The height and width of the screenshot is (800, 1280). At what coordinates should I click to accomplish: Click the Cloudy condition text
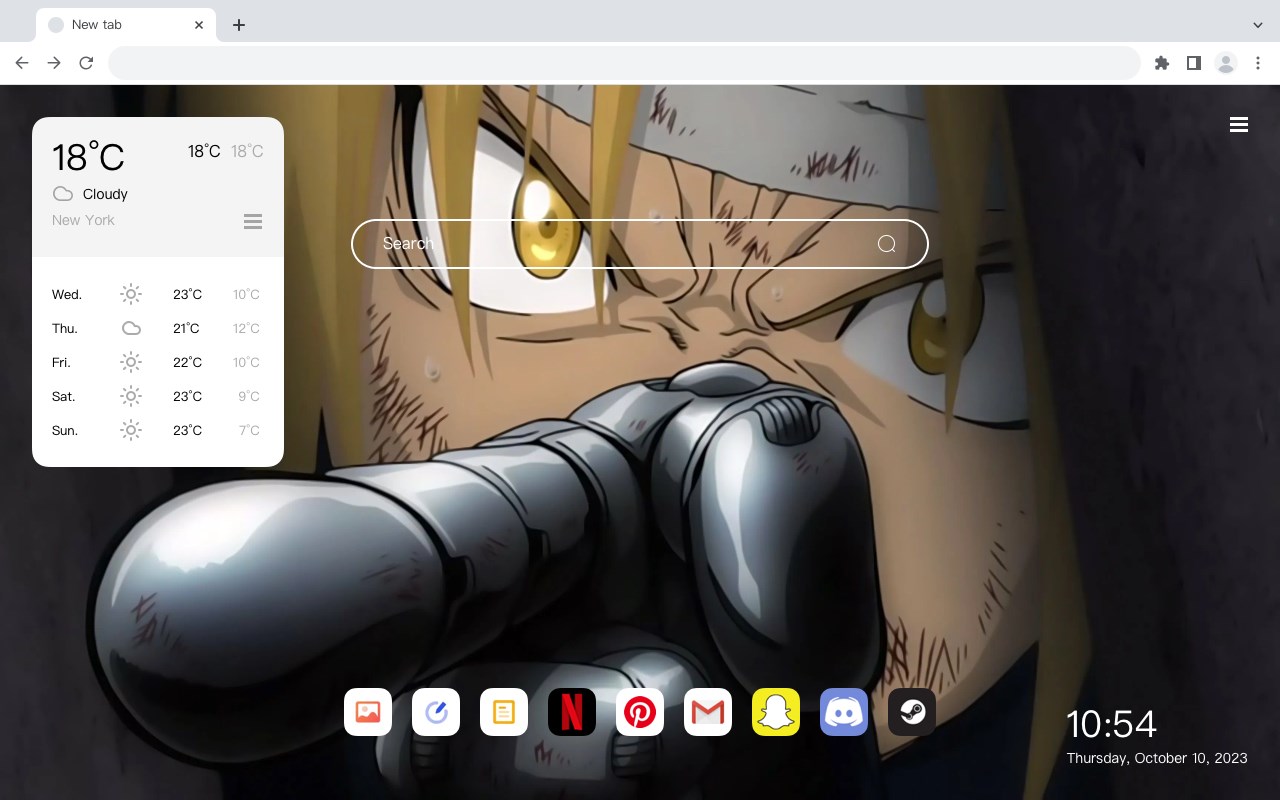coord(105,194)
